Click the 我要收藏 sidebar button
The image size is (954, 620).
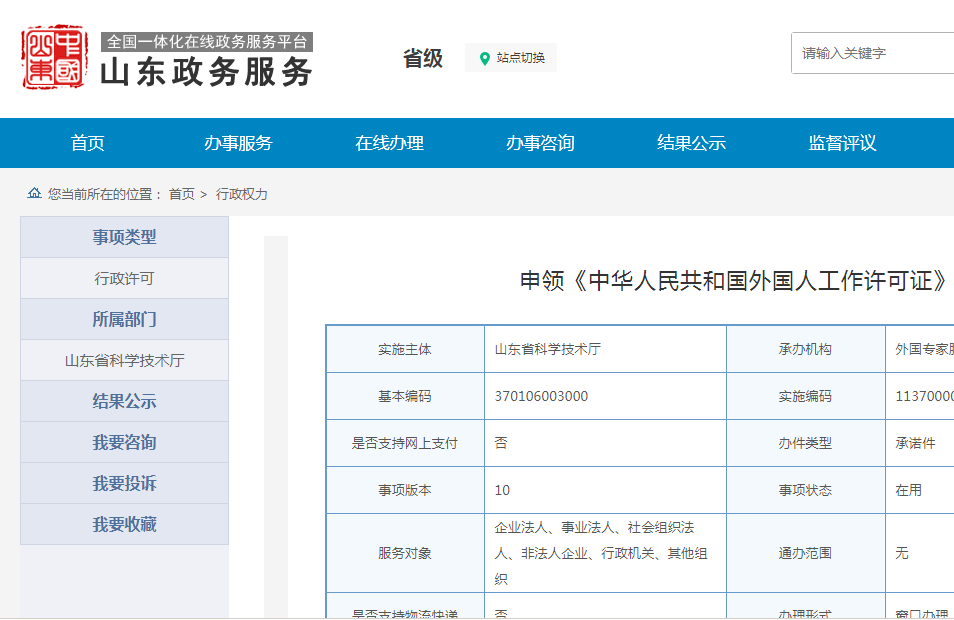click(x=124, y=525)
